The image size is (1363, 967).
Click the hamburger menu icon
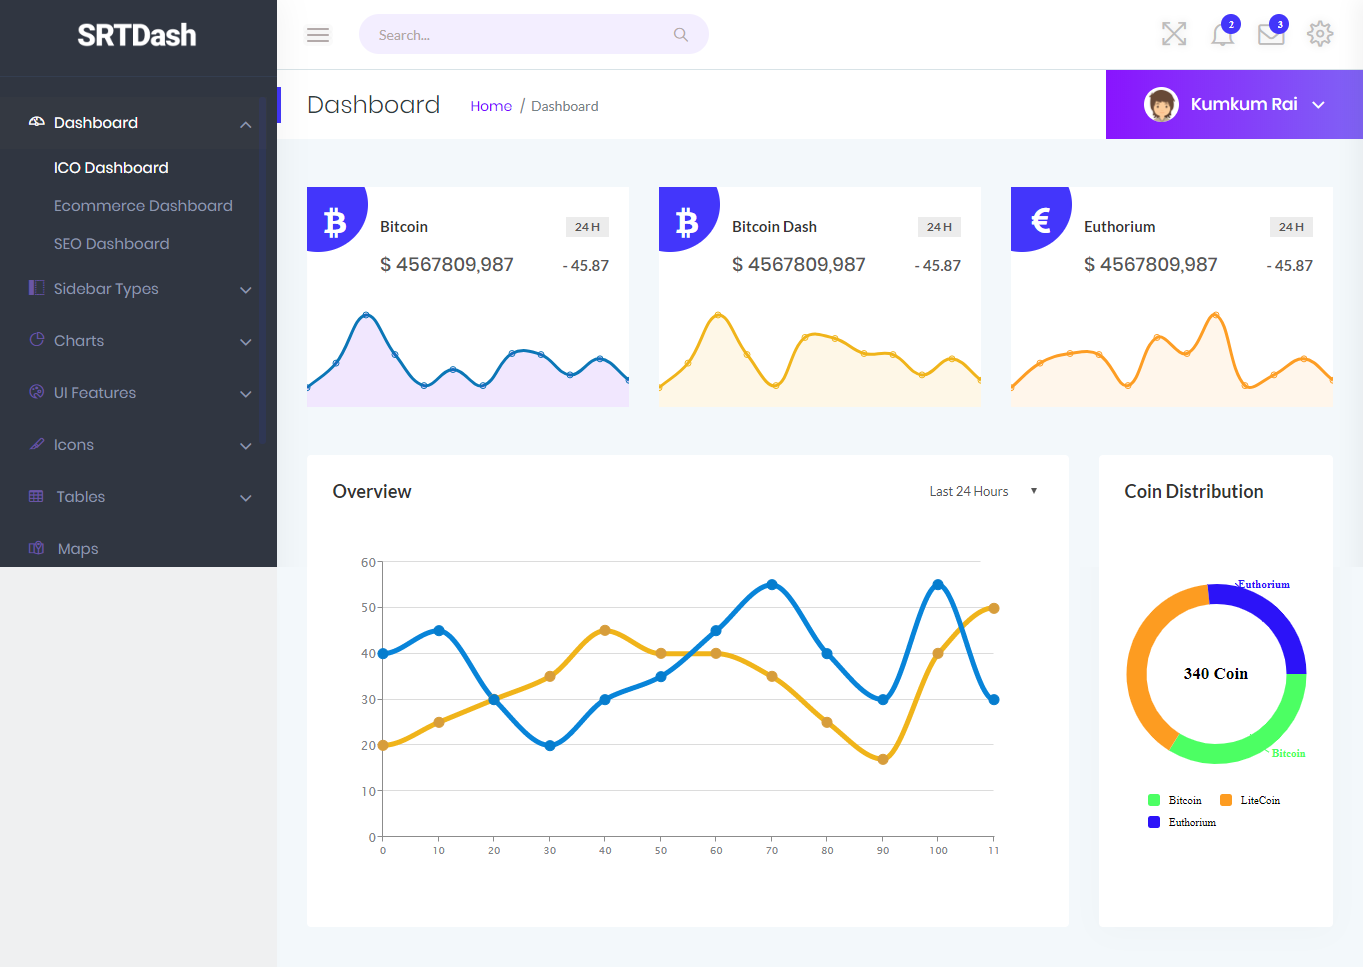[x=318, y=35]
